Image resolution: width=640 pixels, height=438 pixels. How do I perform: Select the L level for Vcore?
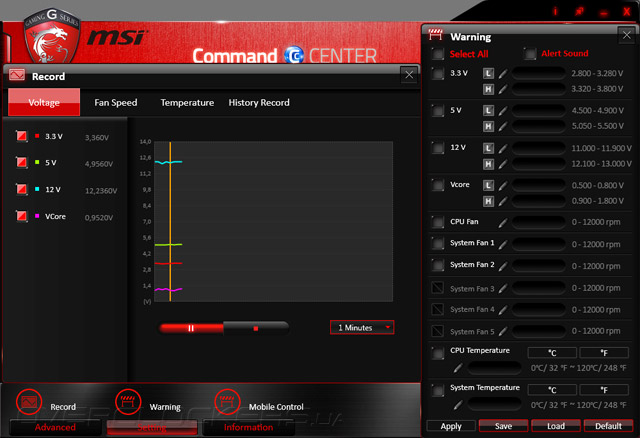coord(488,185)
